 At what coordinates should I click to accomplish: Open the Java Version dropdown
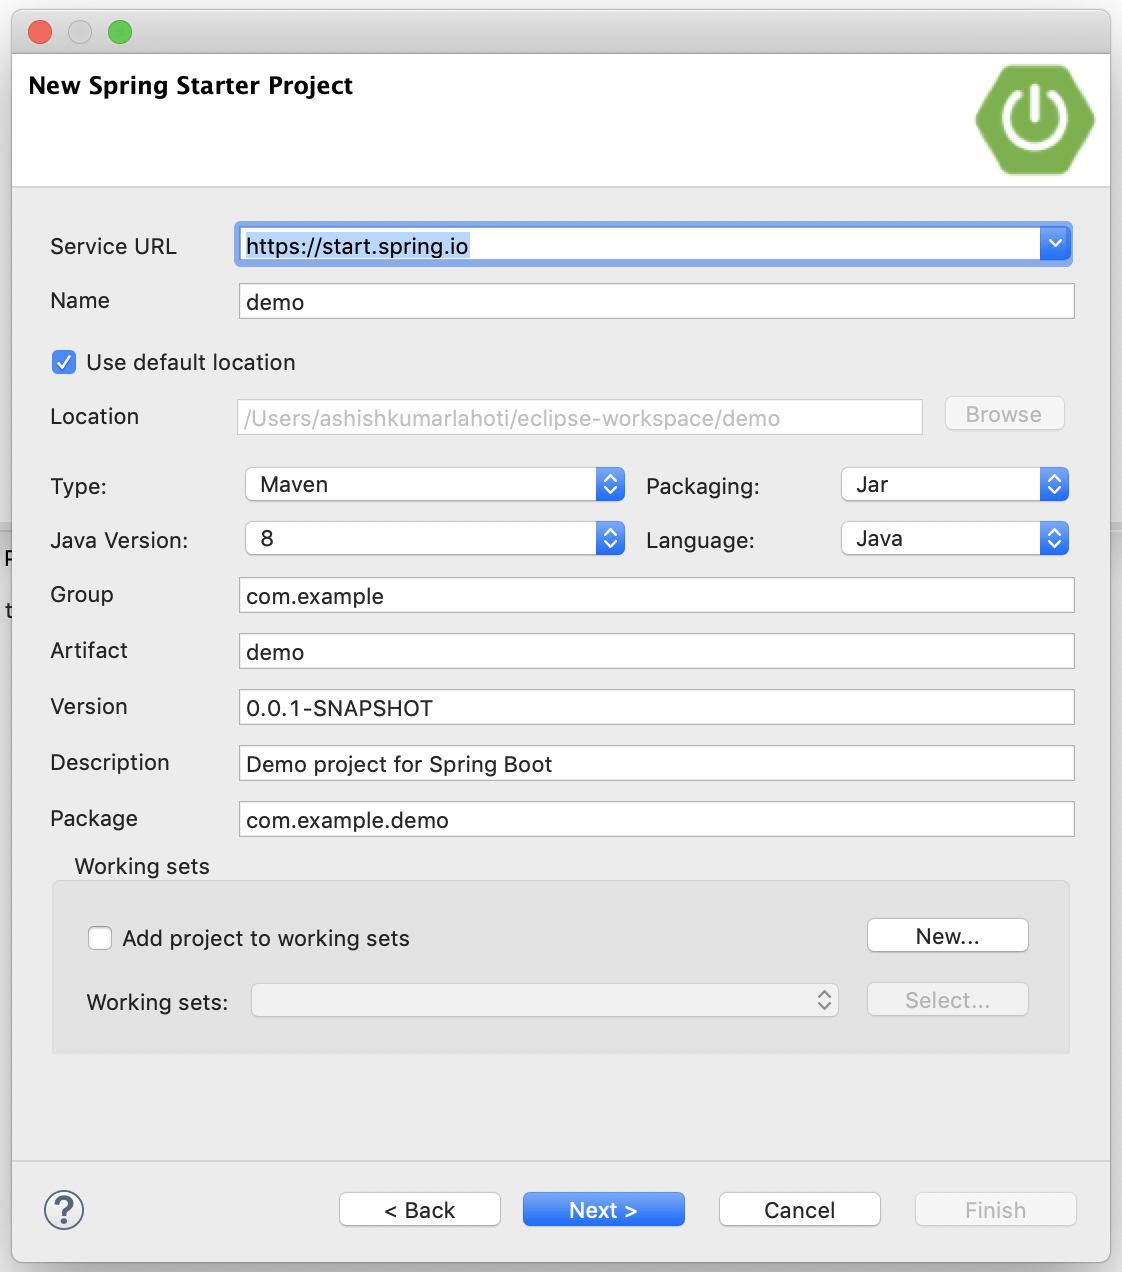point(610,538)
